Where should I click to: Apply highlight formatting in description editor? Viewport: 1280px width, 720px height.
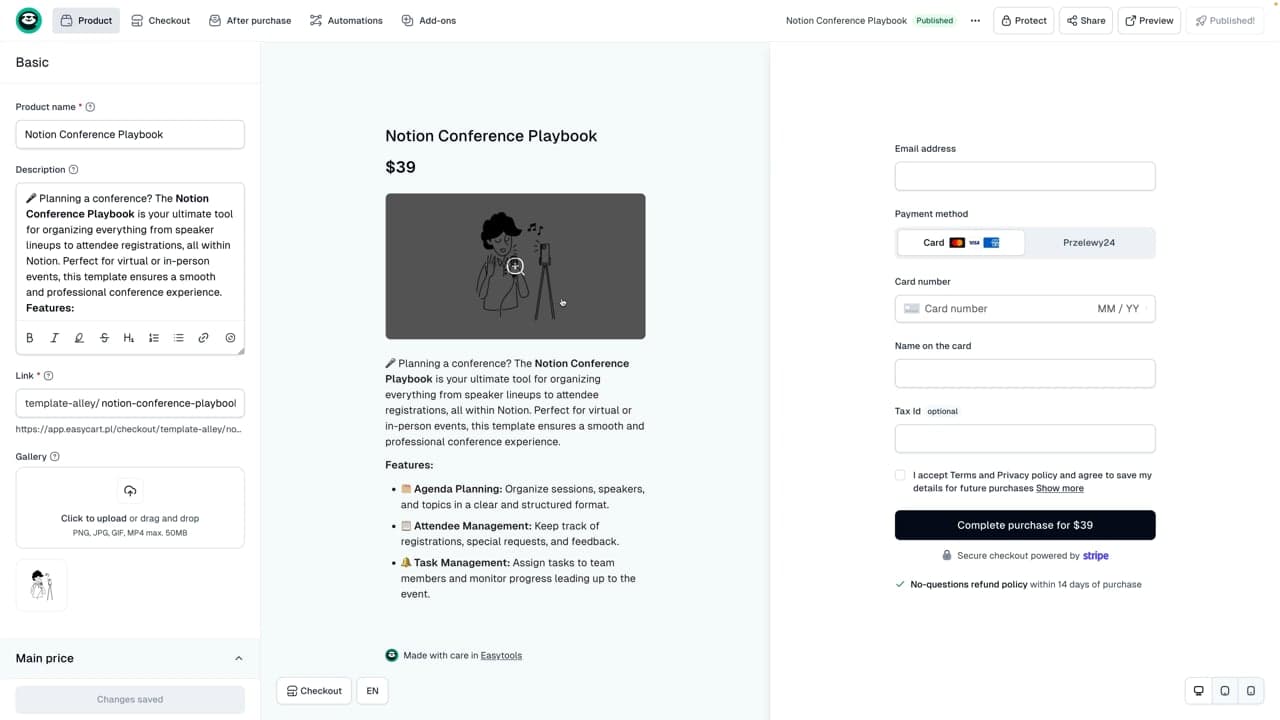(x=79, y=338)
